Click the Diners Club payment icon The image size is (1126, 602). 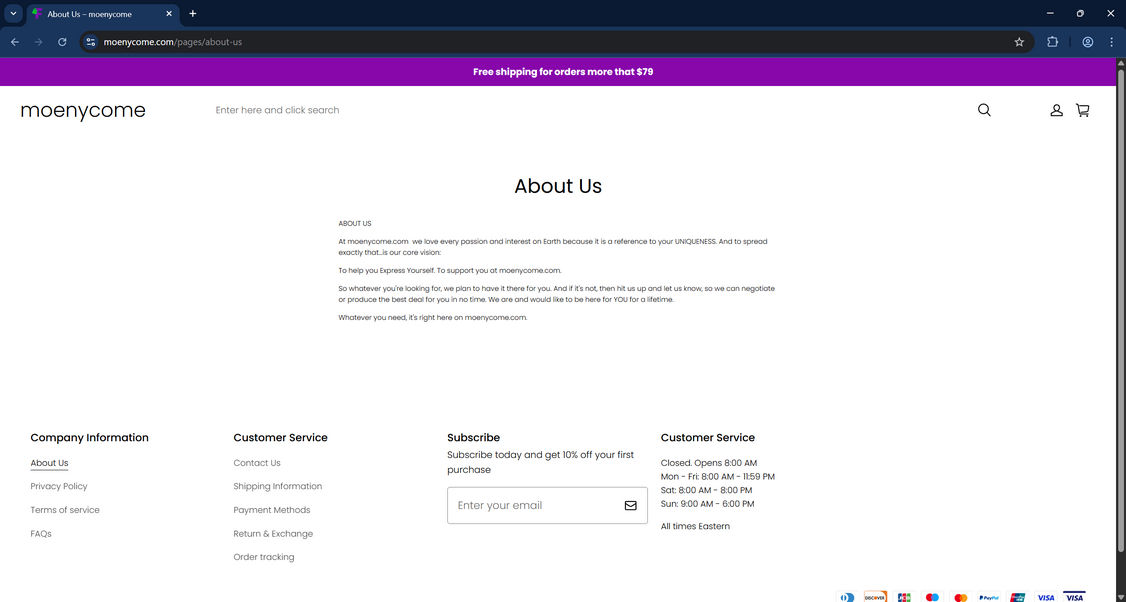coord(847,596)
